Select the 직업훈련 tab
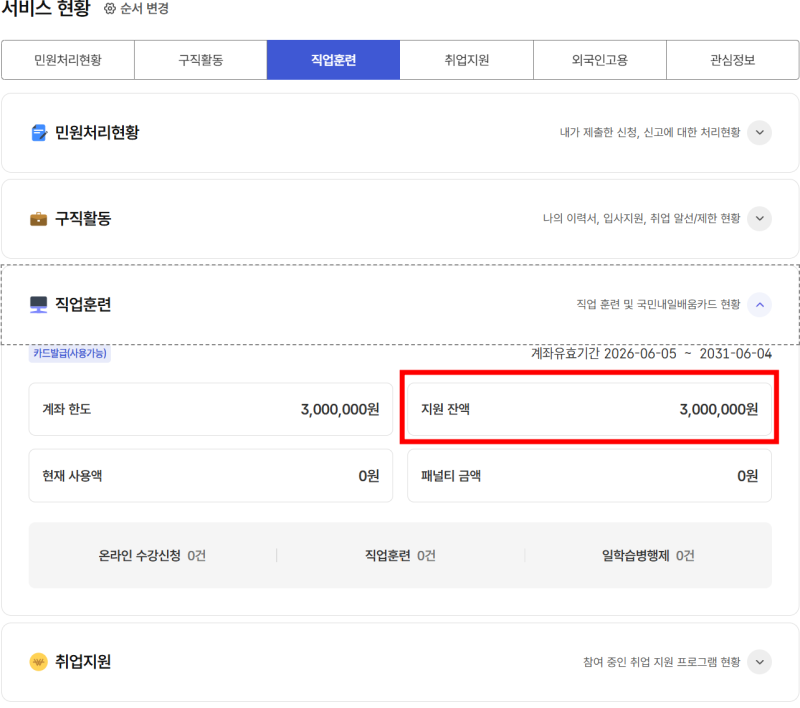This screenshot has height=708, width=800. (333, 60)
